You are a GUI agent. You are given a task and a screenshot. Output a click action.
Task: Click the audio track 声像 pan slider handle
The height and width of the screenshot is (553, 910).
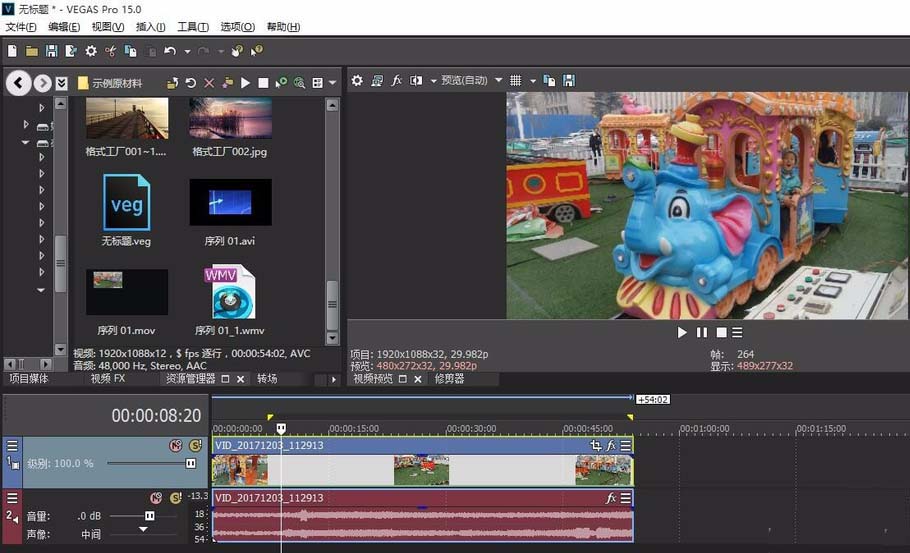pyautogui.click(x=143, y=530)
